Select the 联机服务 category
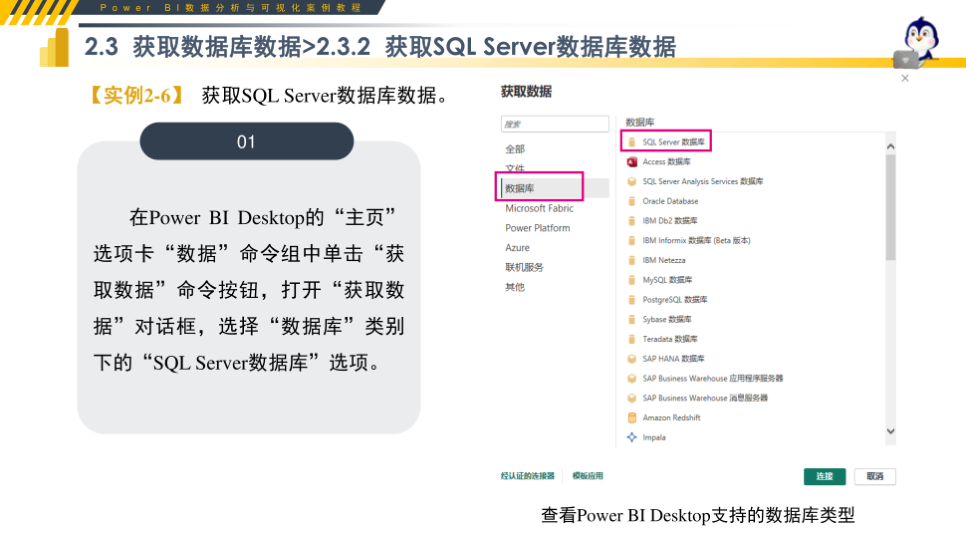The height and width of the screenshot is (544, 966). point(524,267)
